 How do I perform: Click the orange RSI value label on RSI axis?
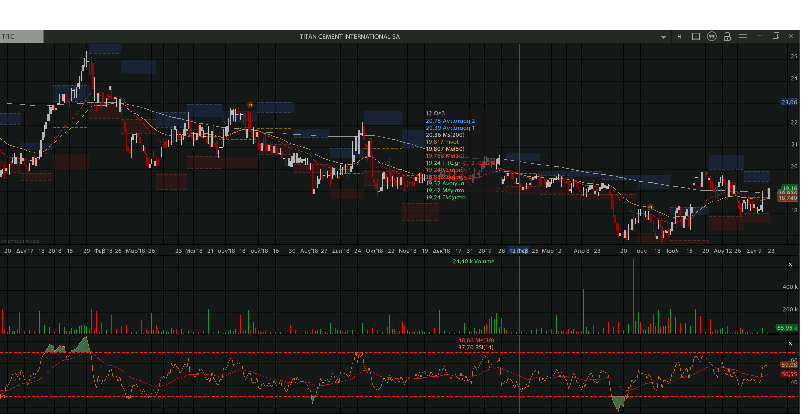pos(790,365)
